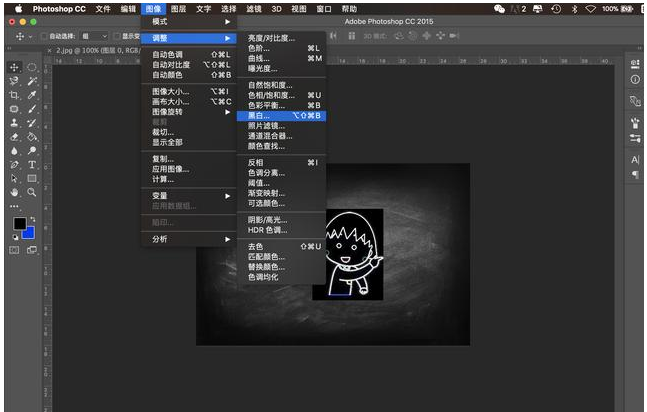The height and width of the screenshot is (412, 647).
Task: Choose 色相/饱和度 adjustment
Action: click(x=271, y=95)
